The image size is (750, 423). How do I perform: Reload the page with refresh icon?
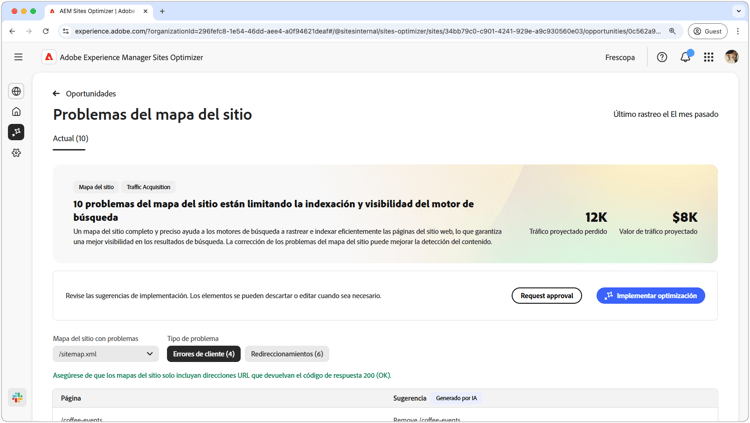pyautogui.click(x=45, y=31)
